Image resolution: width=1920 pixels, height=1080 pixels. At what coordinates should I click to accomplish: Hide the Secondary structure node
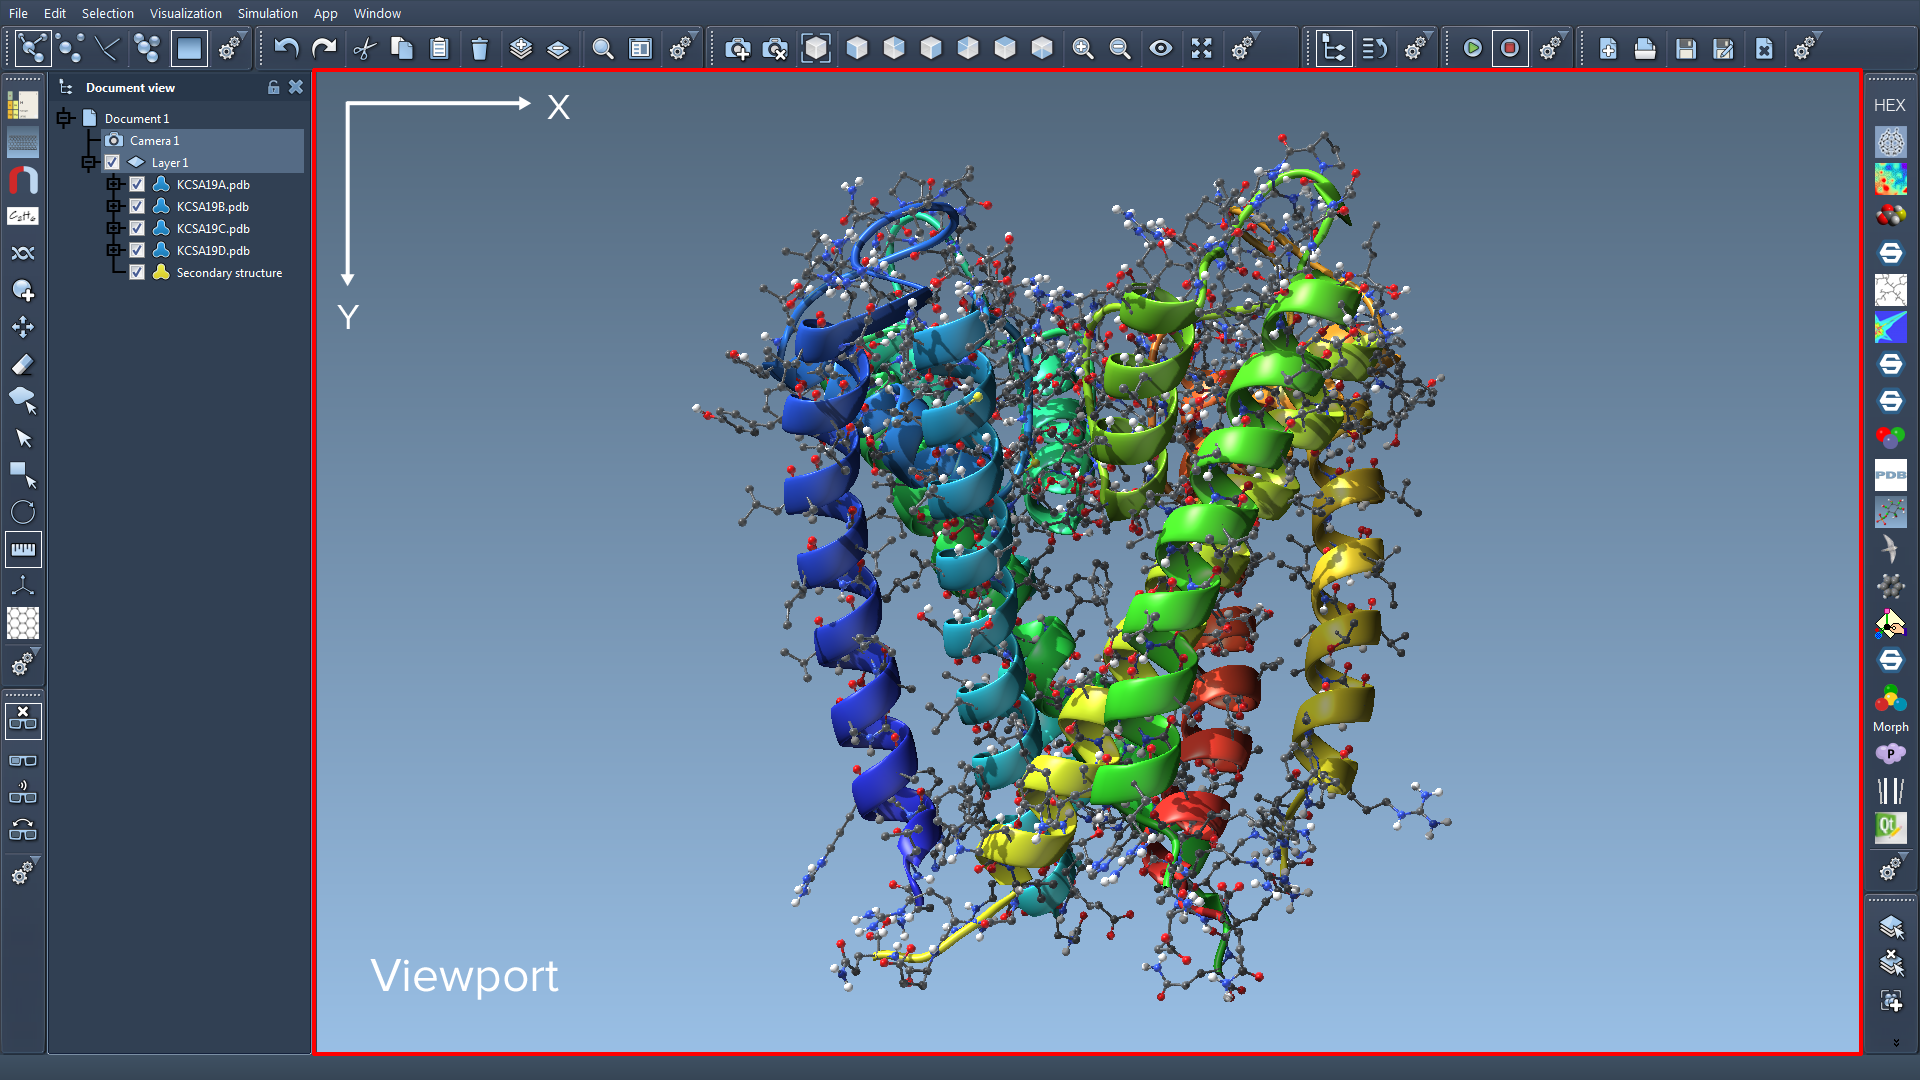click(137, 272)
